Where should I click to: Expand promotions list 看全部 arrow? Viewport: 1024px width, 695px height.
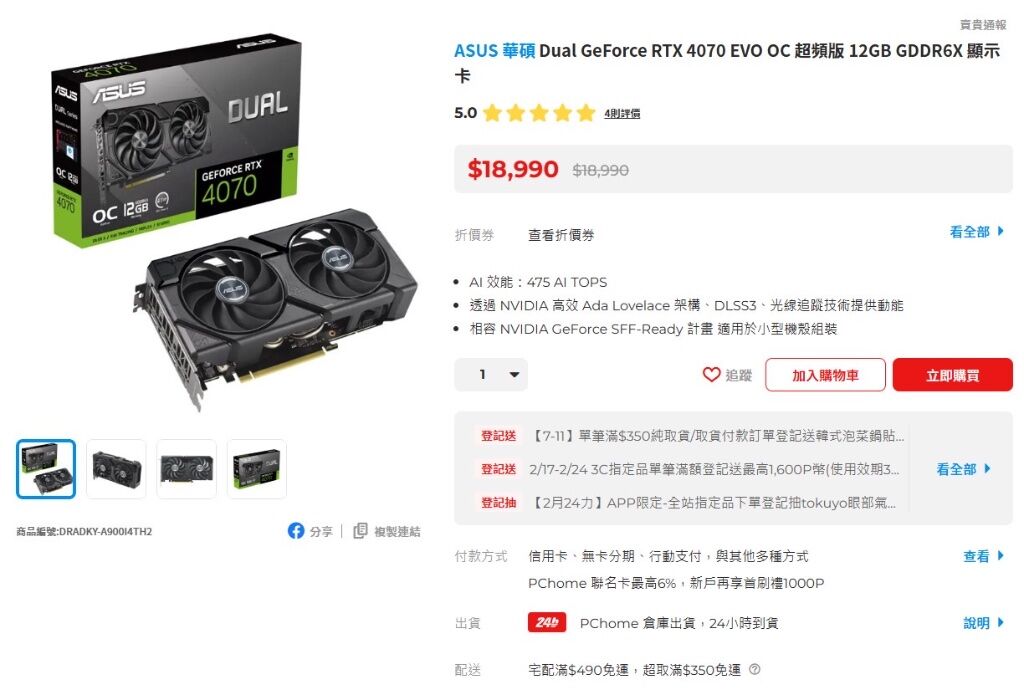[963, 469]
